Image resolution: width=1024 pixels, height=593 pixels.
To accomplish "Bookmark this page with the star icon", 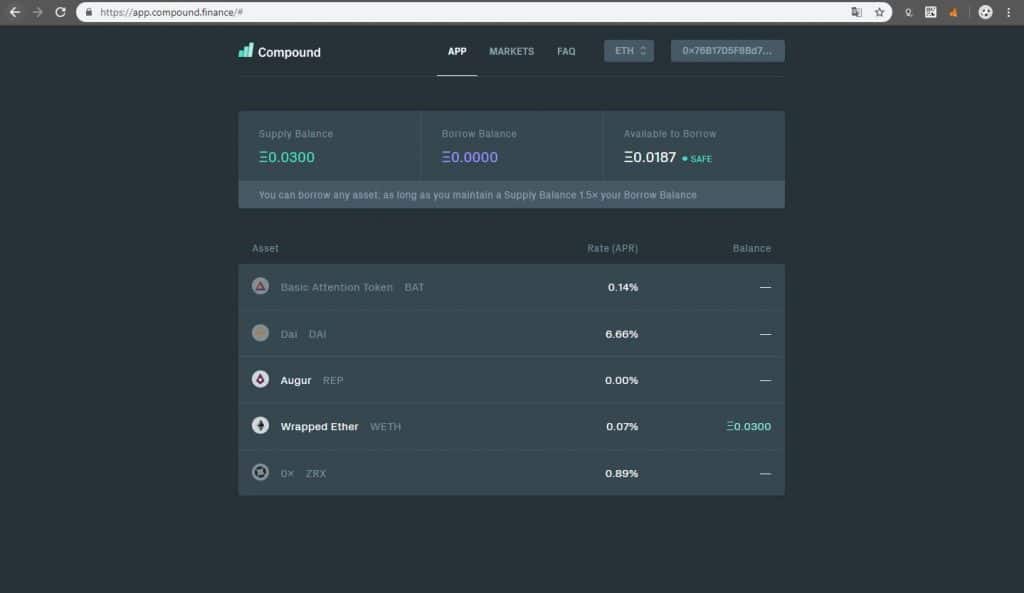I will click(879, 12).
